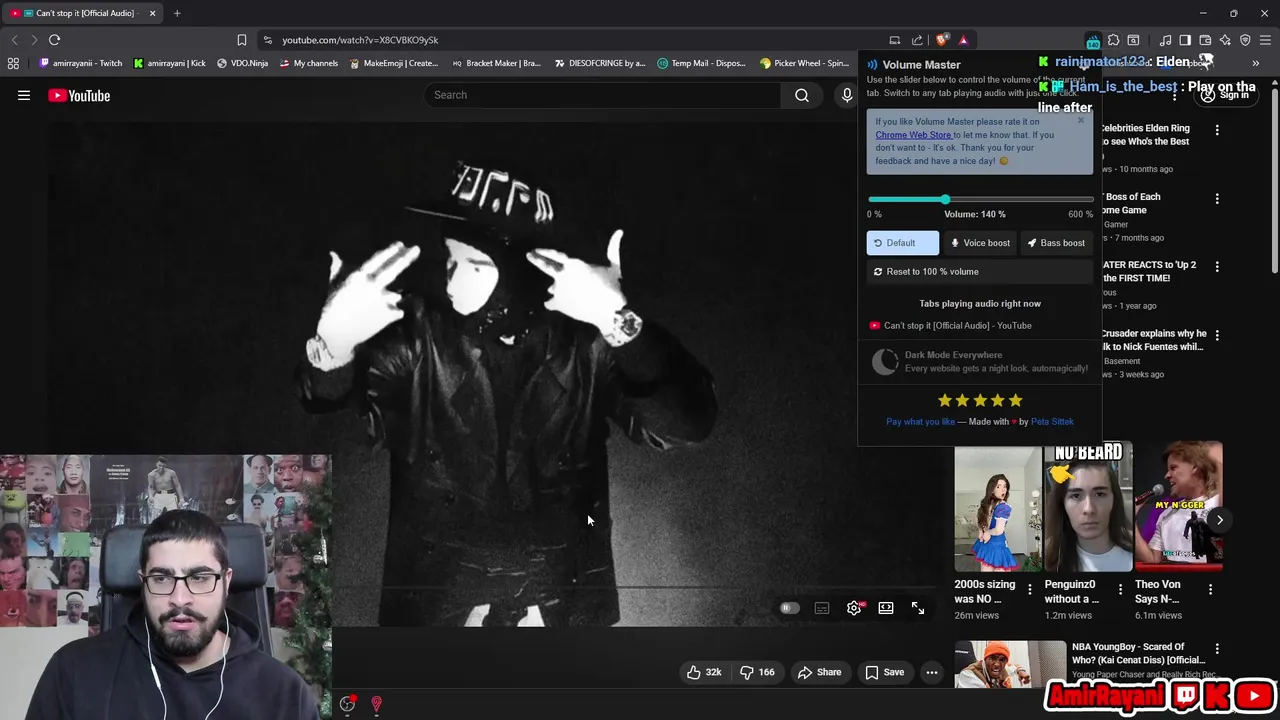The width and height of the screenshot is (1280, 720).
Task: Open the 2000s sizing short thumbnail
Action: tap(998, 507)
